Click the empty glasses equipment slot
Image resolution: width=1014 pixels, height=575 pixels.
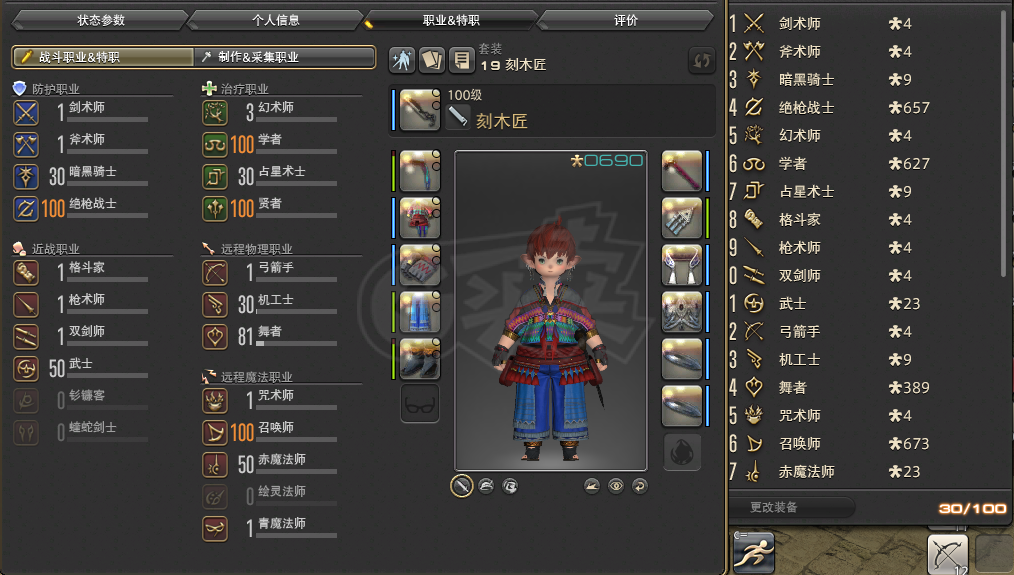420,404
